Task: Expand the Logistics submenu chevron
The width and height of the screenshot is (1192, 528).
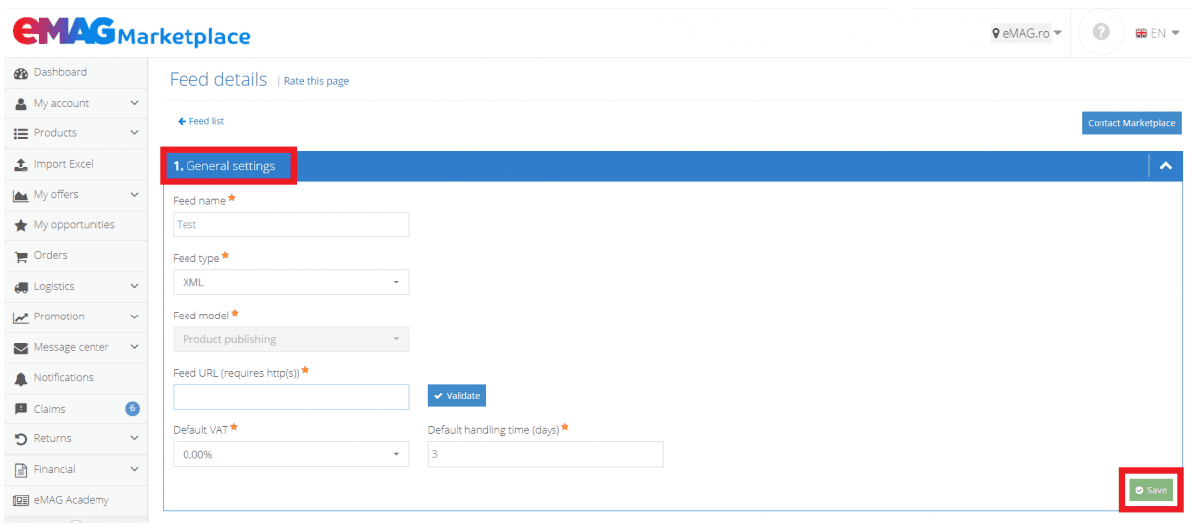Action: tap(135, 286)
